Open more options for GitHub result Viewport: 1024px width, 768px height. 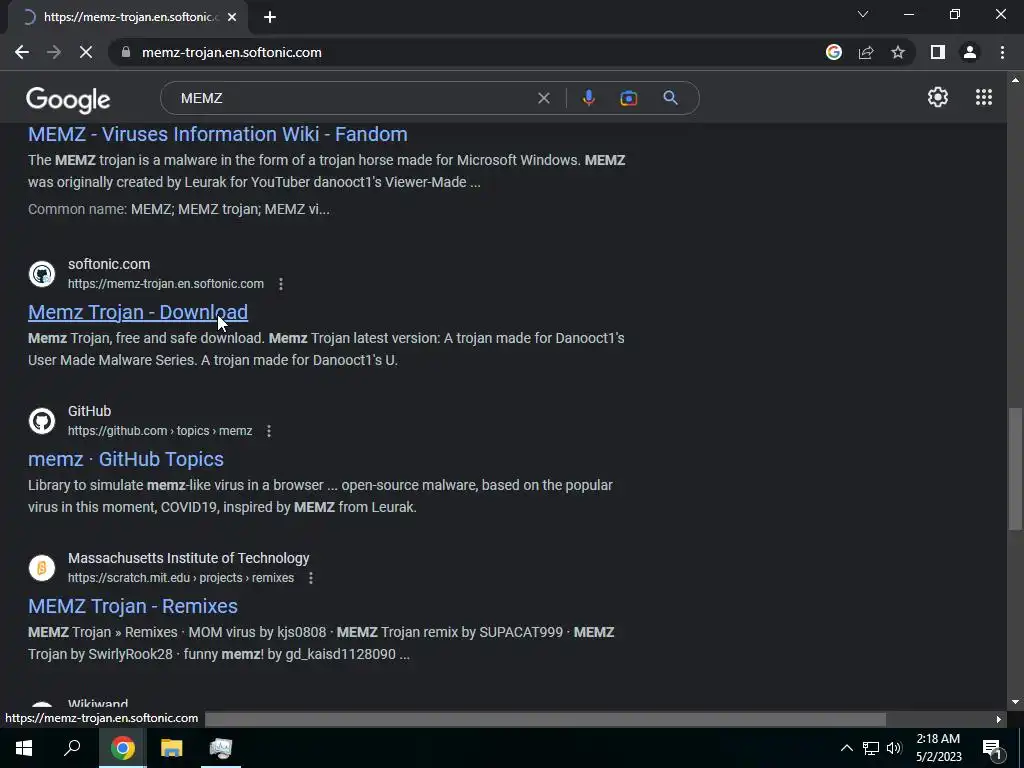269,431
